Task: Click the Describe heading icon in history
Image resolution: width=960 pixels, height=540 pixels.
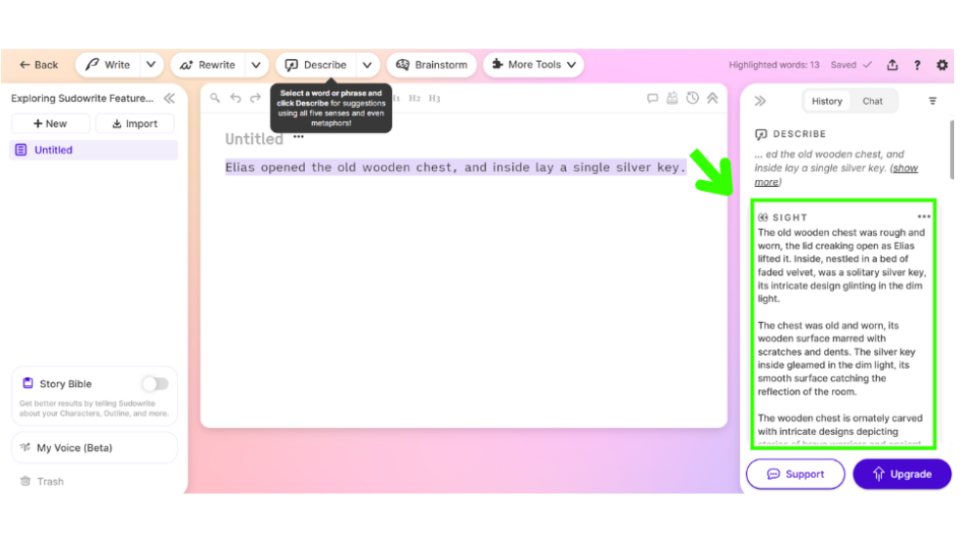Action: point(761,134)
